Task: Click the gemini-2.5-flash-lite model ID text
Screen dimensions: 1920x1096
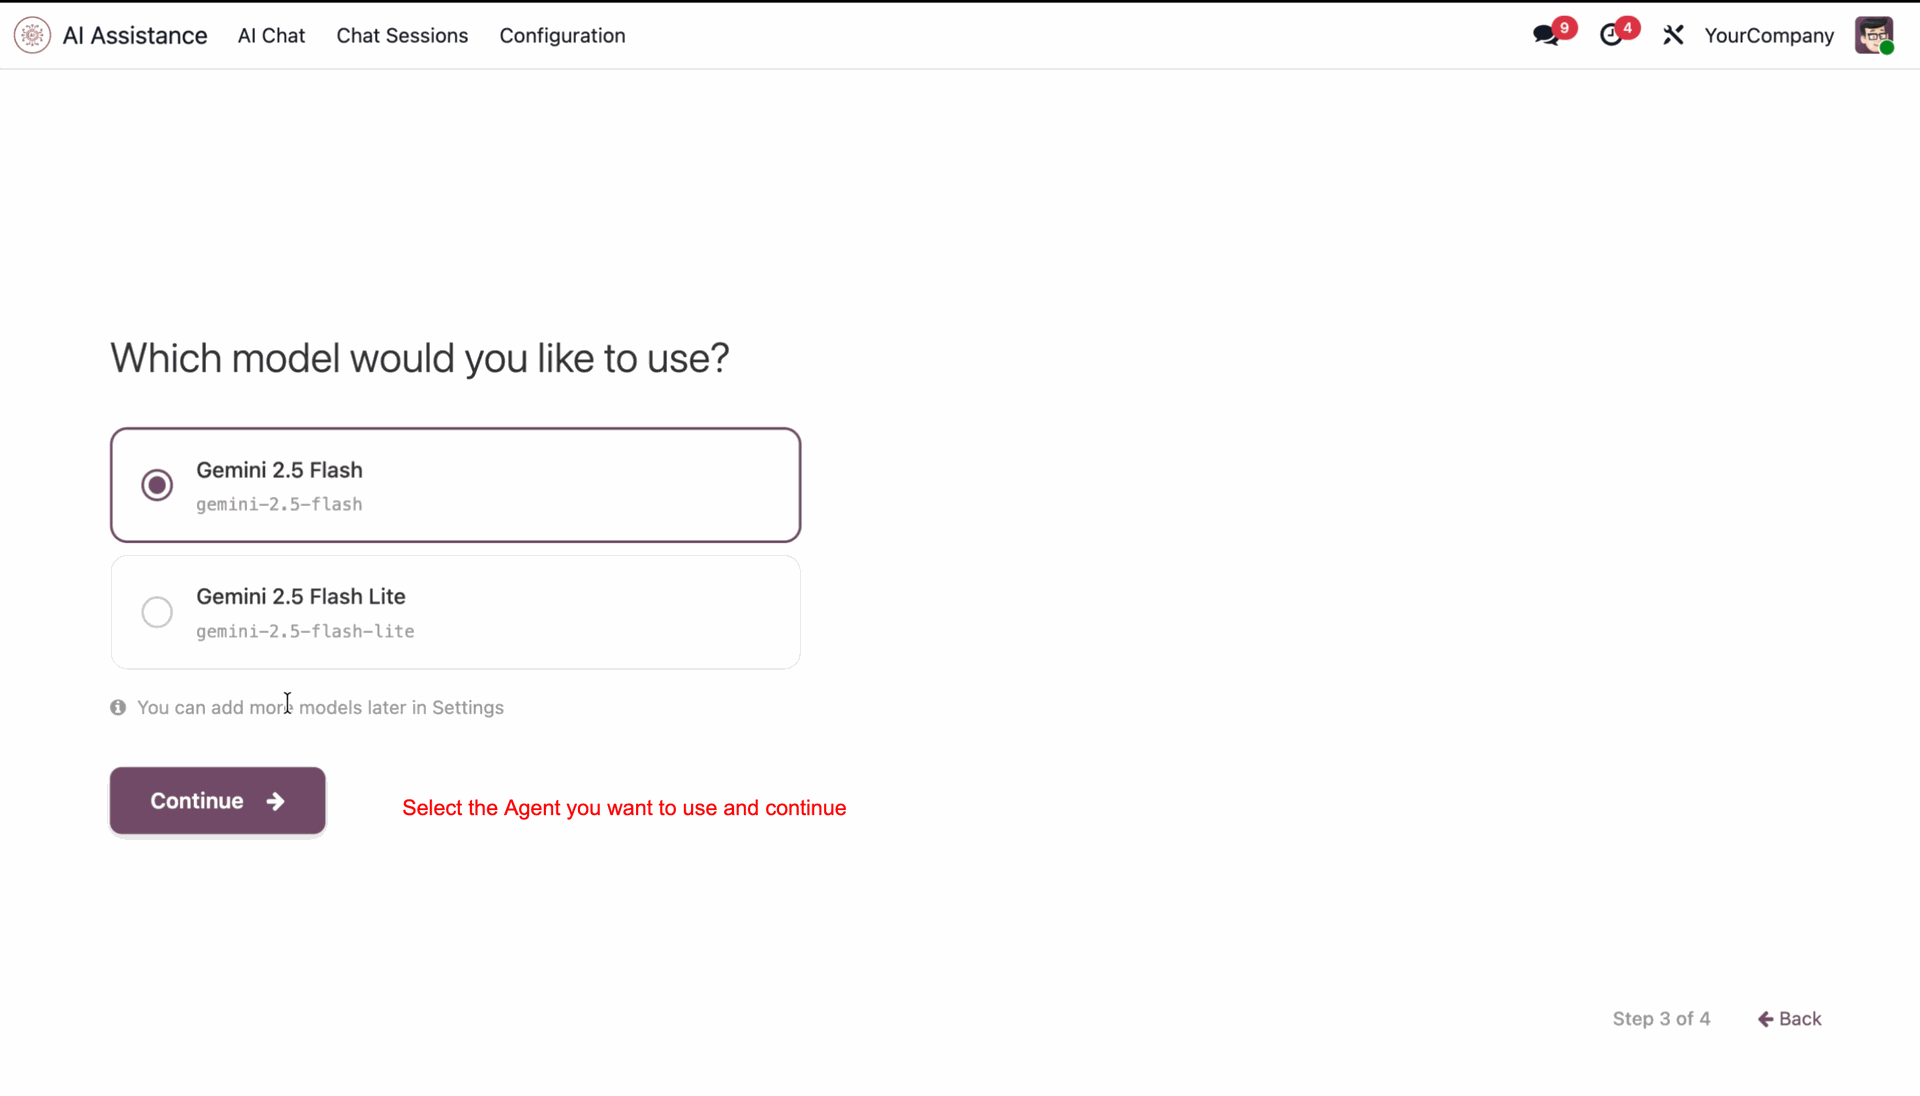Action: coord(305,632)
